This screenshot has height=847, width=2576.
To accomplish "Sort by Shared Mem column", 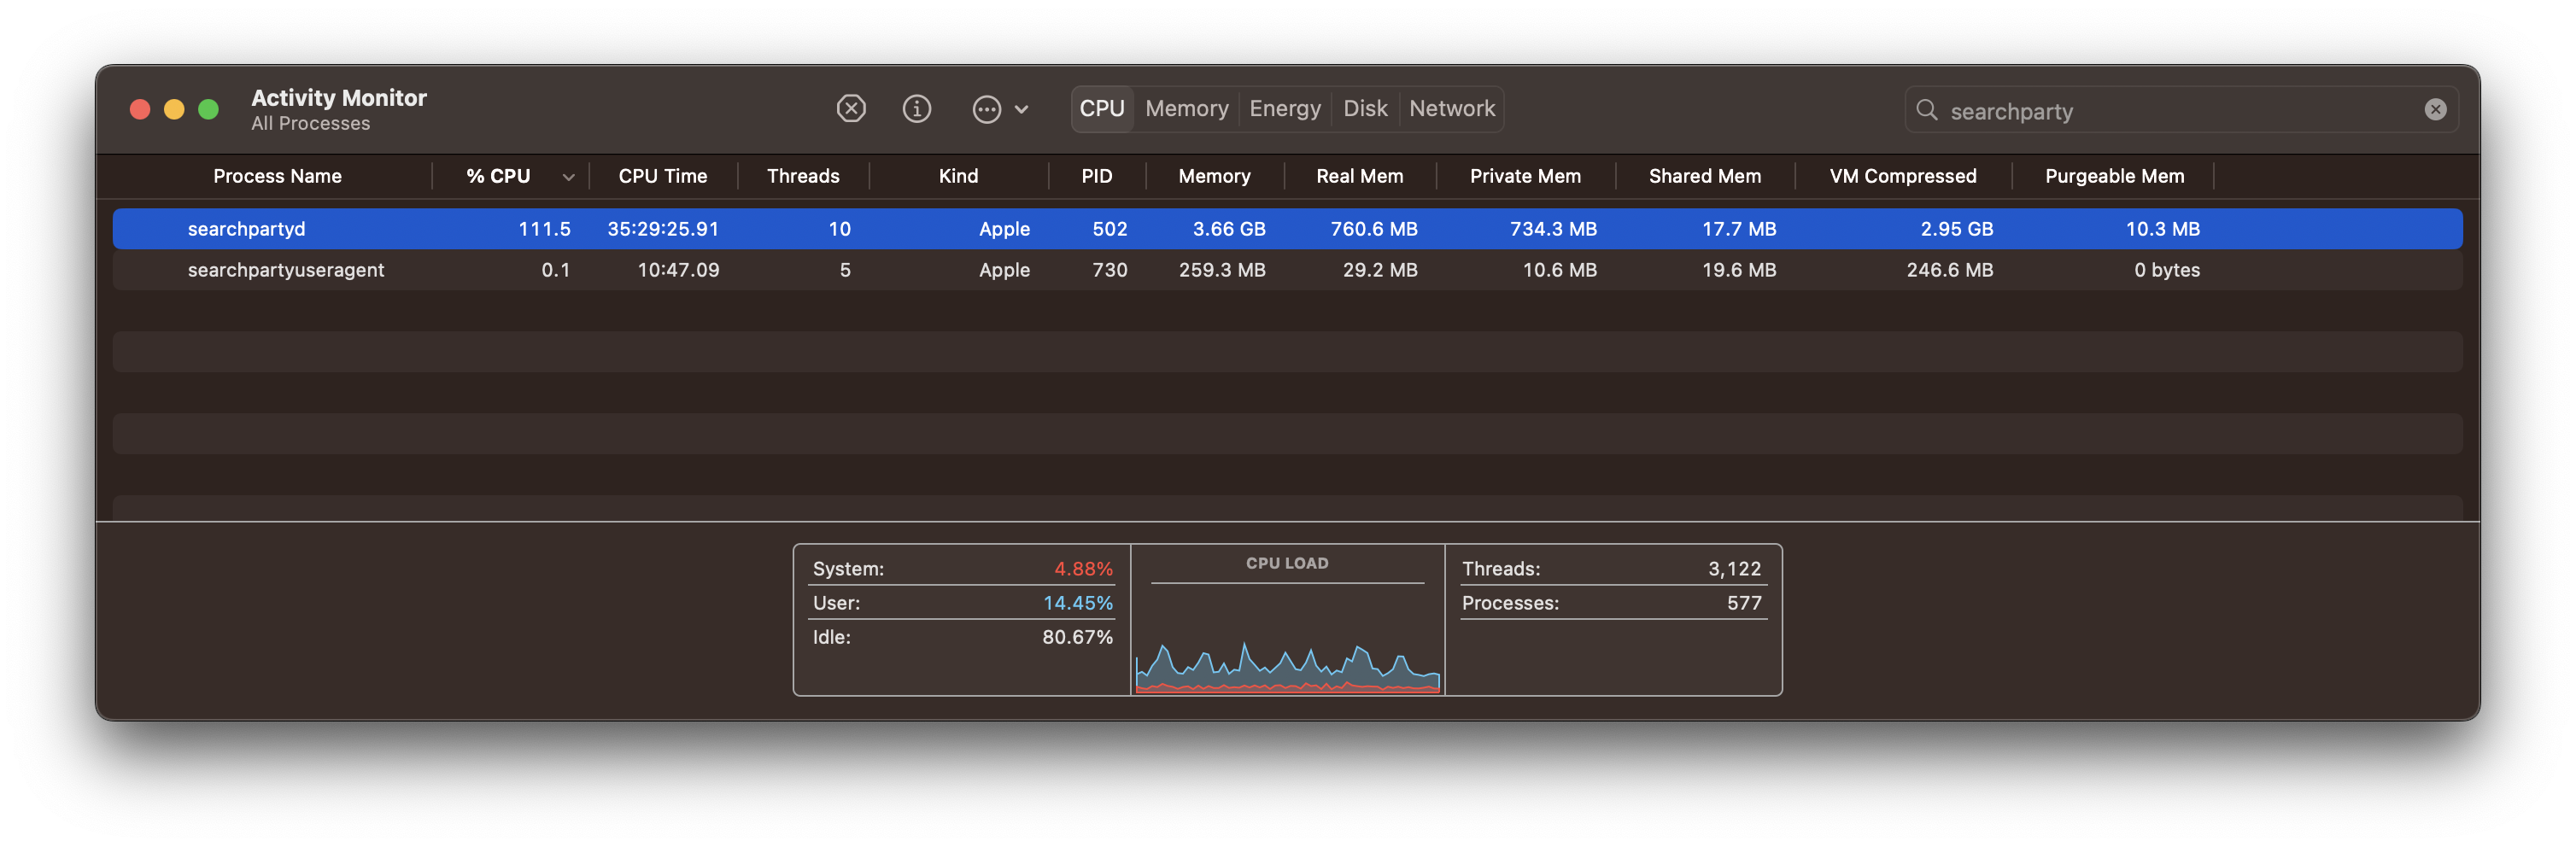I will click(x=1704, y=176).
